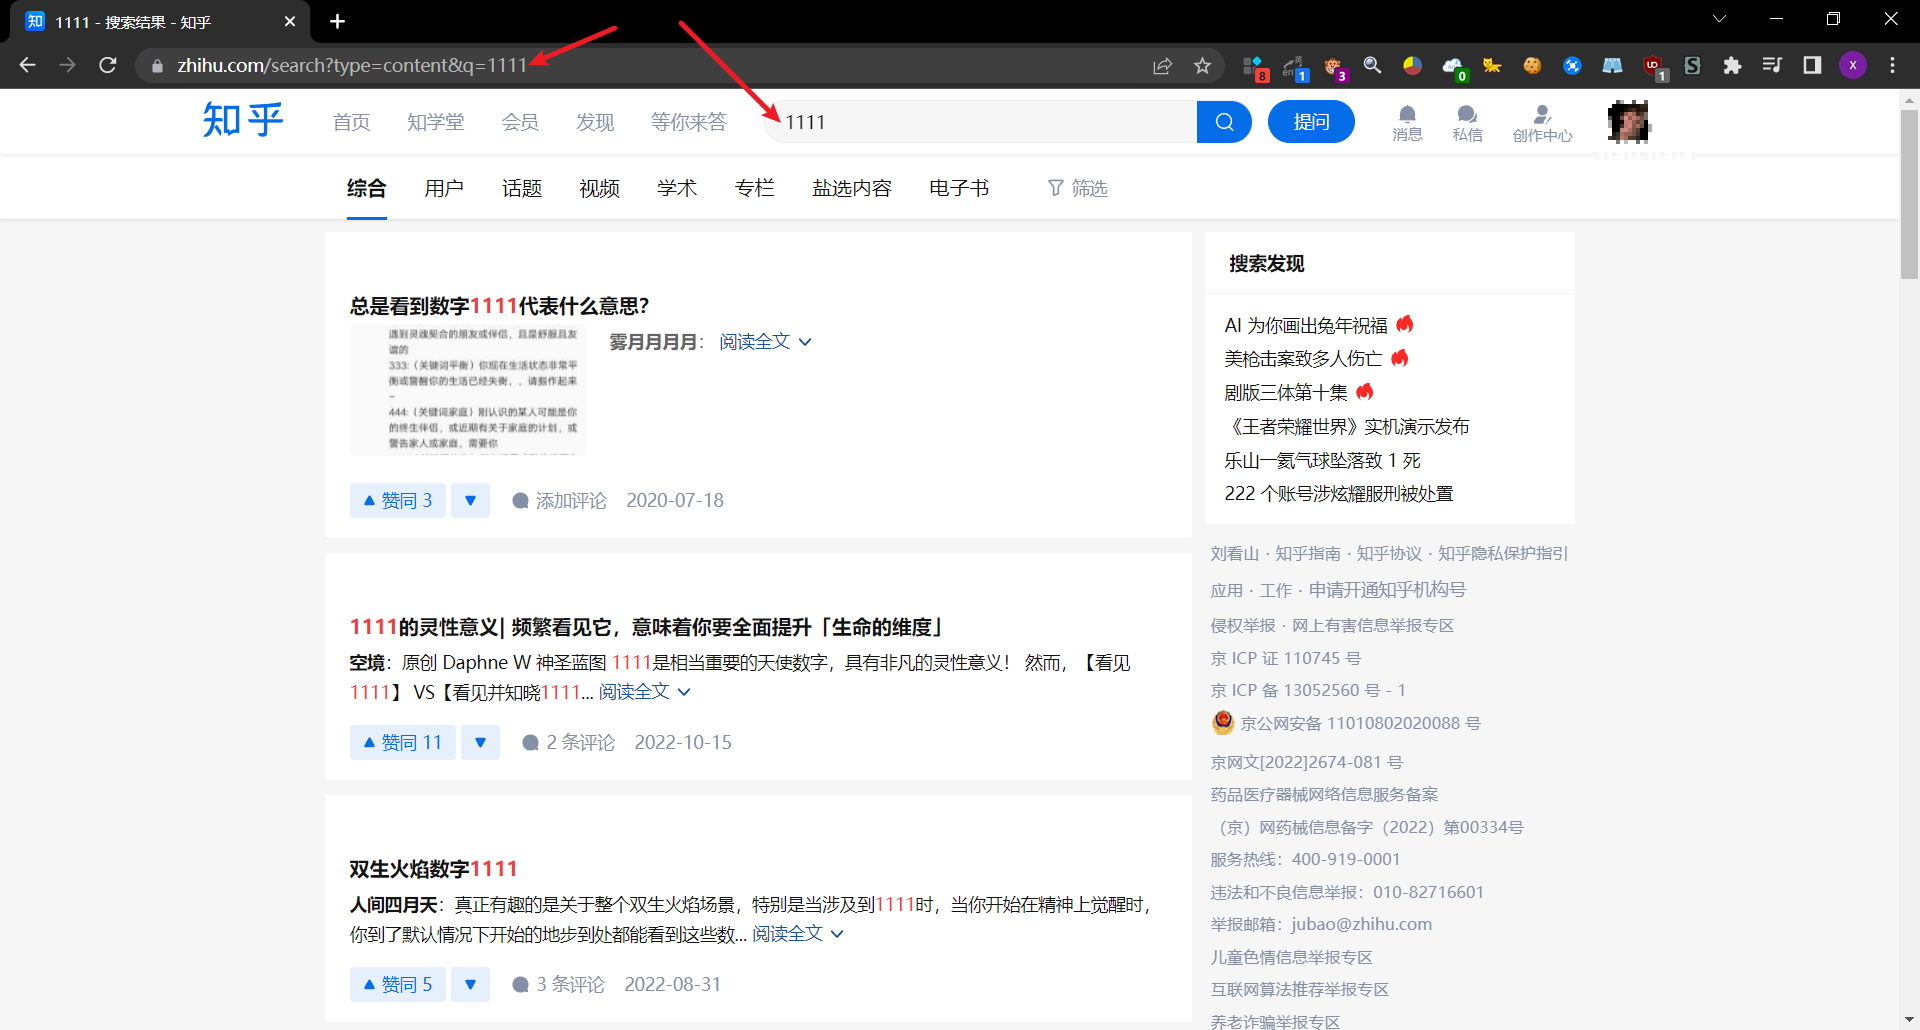Upvote the answer with 赞同 3
Screen dimensions: 1920x1030
pos(398,500)
